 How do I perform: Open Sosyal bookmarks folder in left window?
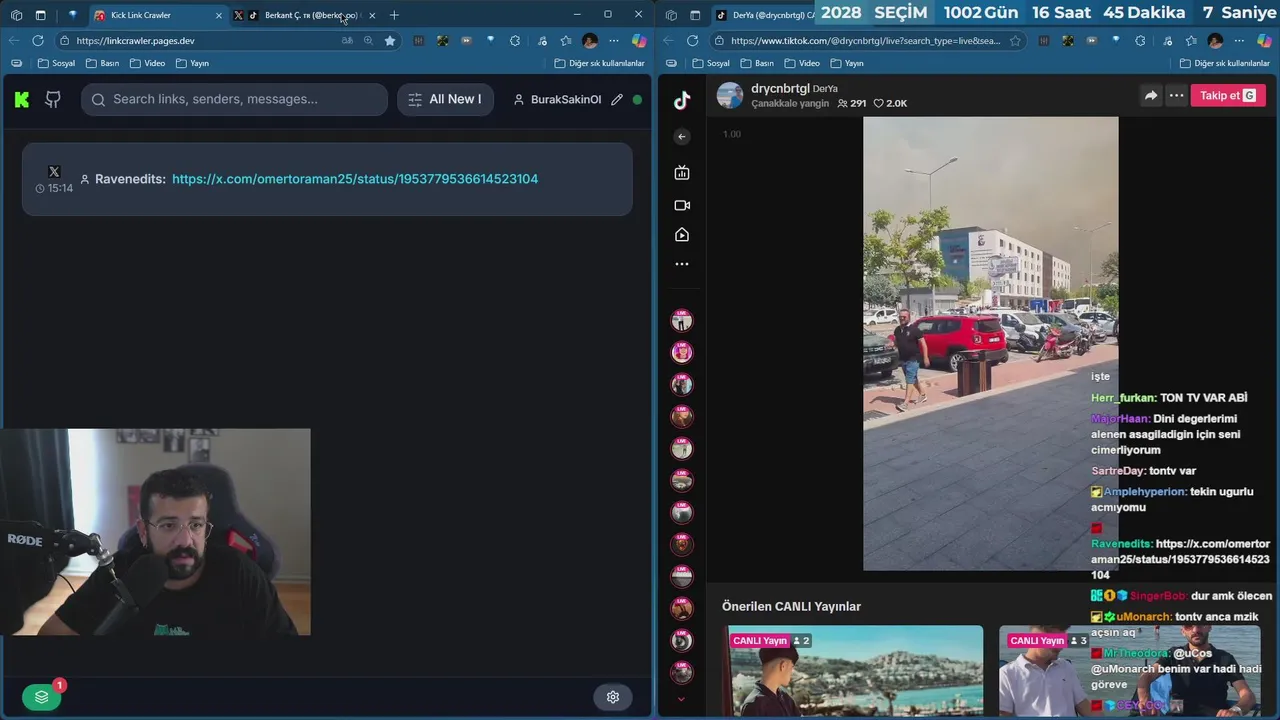[56, 63]
